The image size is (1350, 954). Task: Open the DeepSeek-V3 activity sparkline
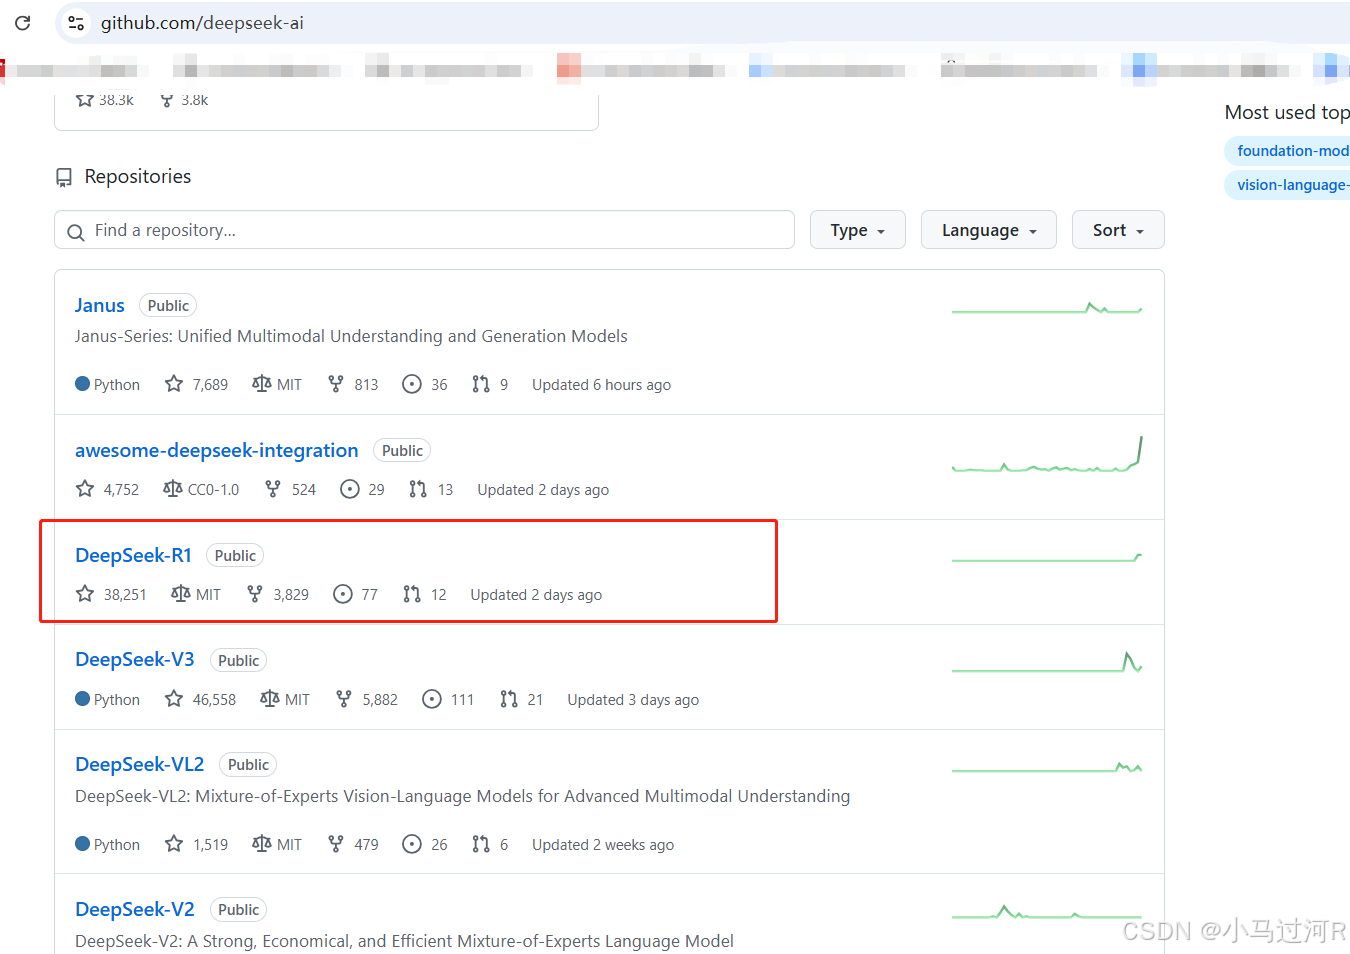1047,662
